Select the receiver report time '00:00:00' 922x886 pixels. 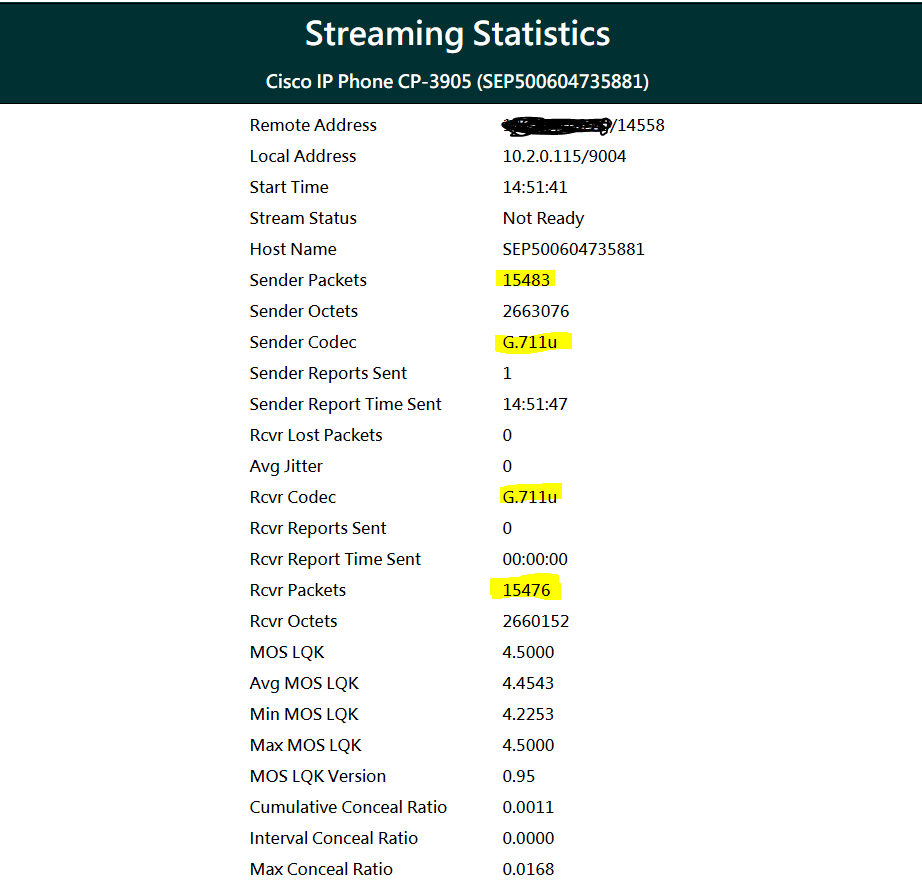click(x=535, y=560)
